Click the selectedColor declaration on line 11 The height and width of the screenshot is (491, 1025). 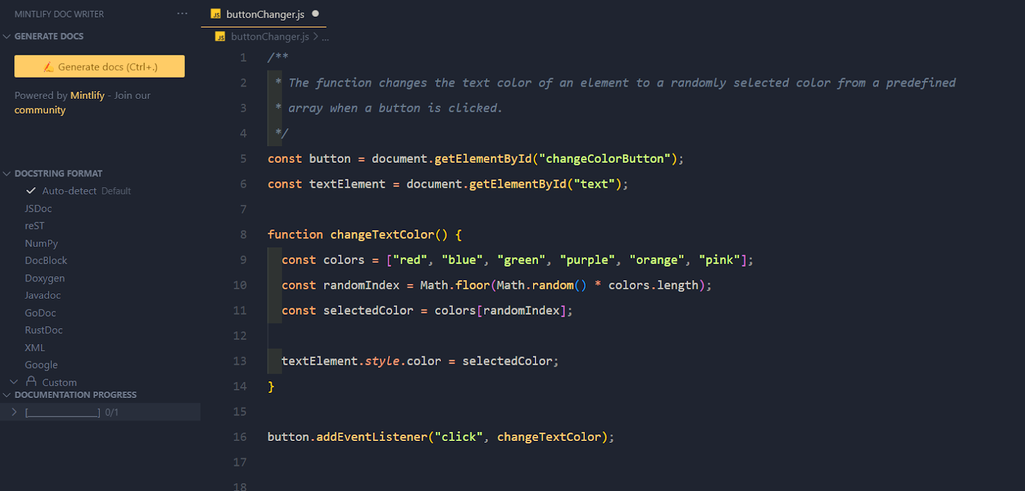369,311
